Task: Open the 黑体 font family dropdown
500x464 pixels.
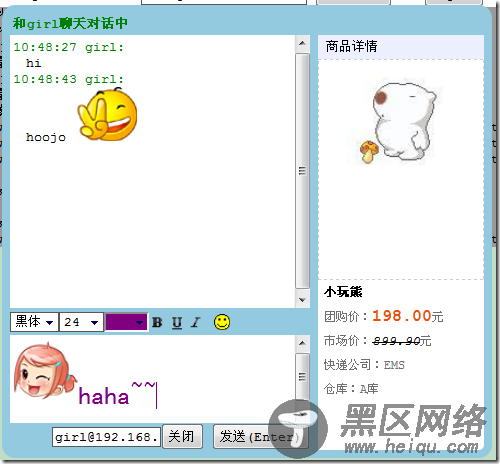Action: coord(34,322)
